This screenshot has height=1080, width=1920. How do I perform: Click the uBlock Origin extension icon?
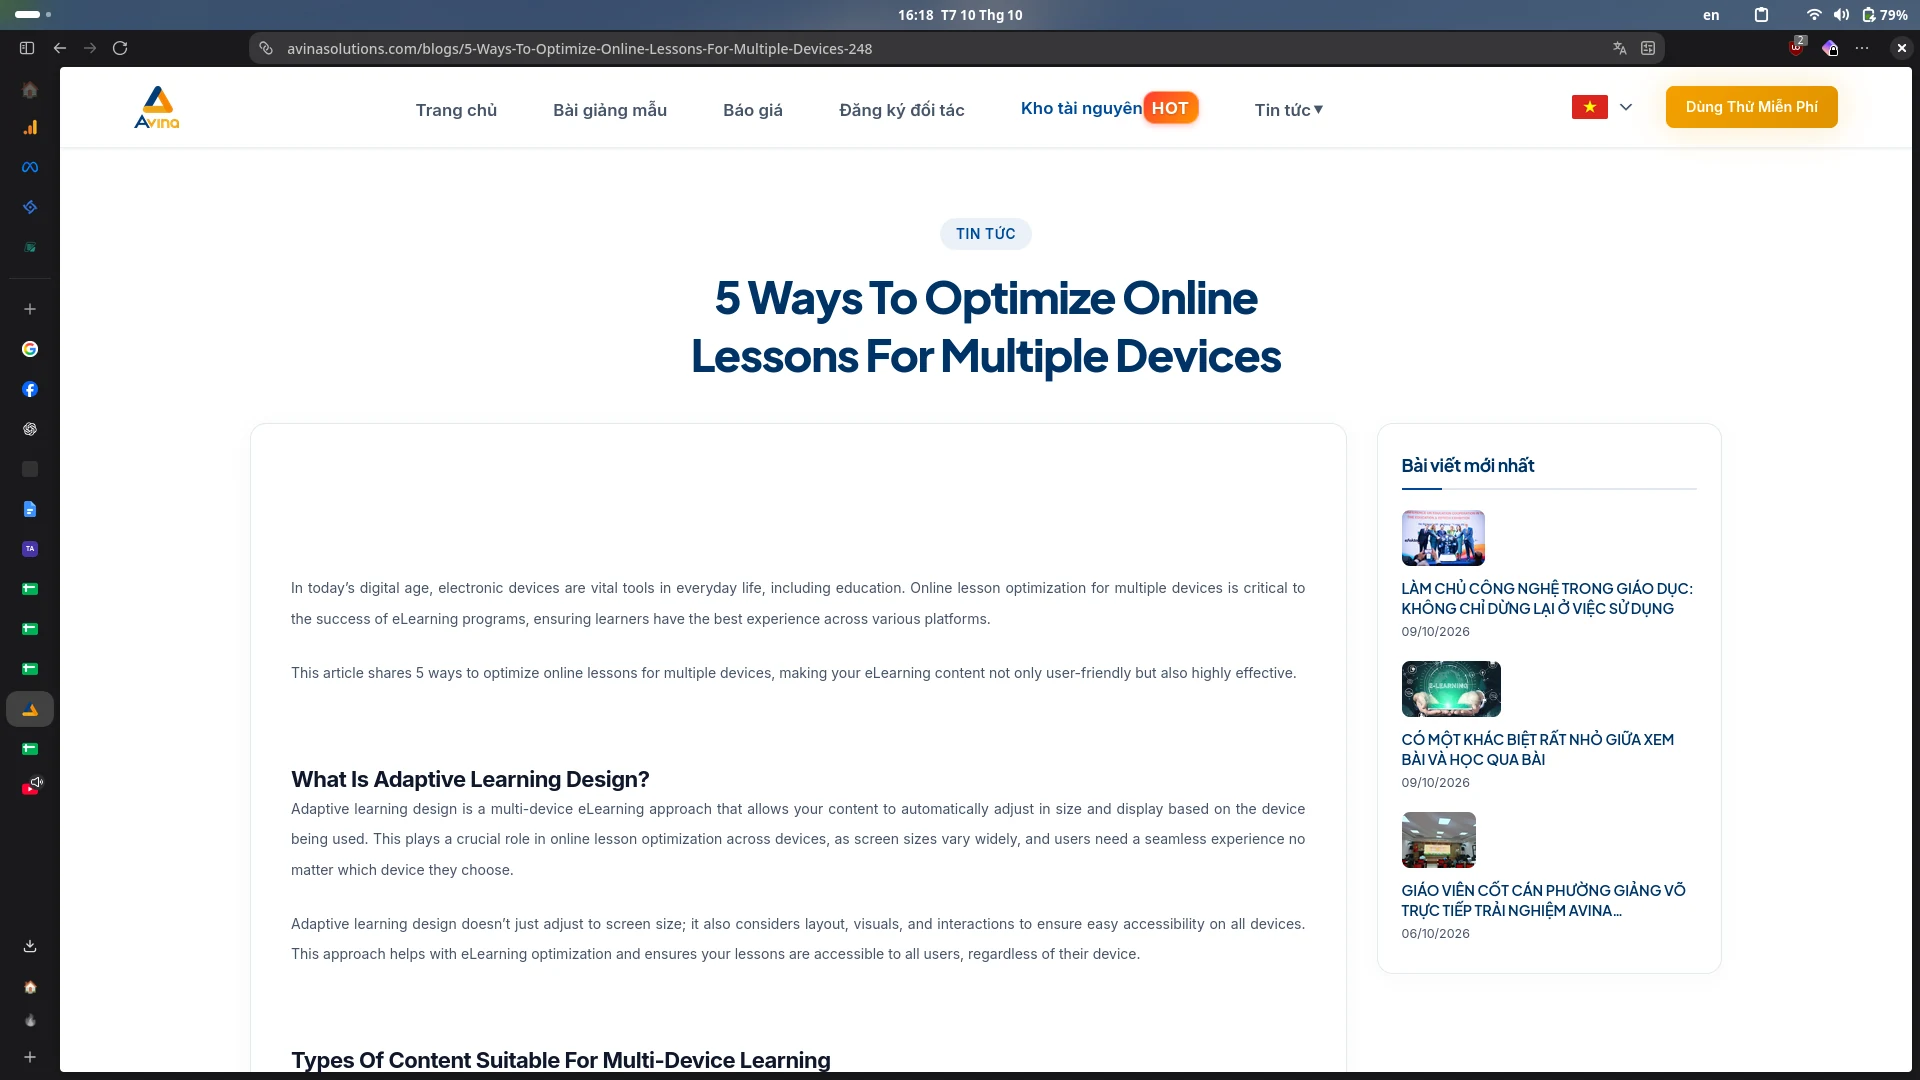point(1797,47)
